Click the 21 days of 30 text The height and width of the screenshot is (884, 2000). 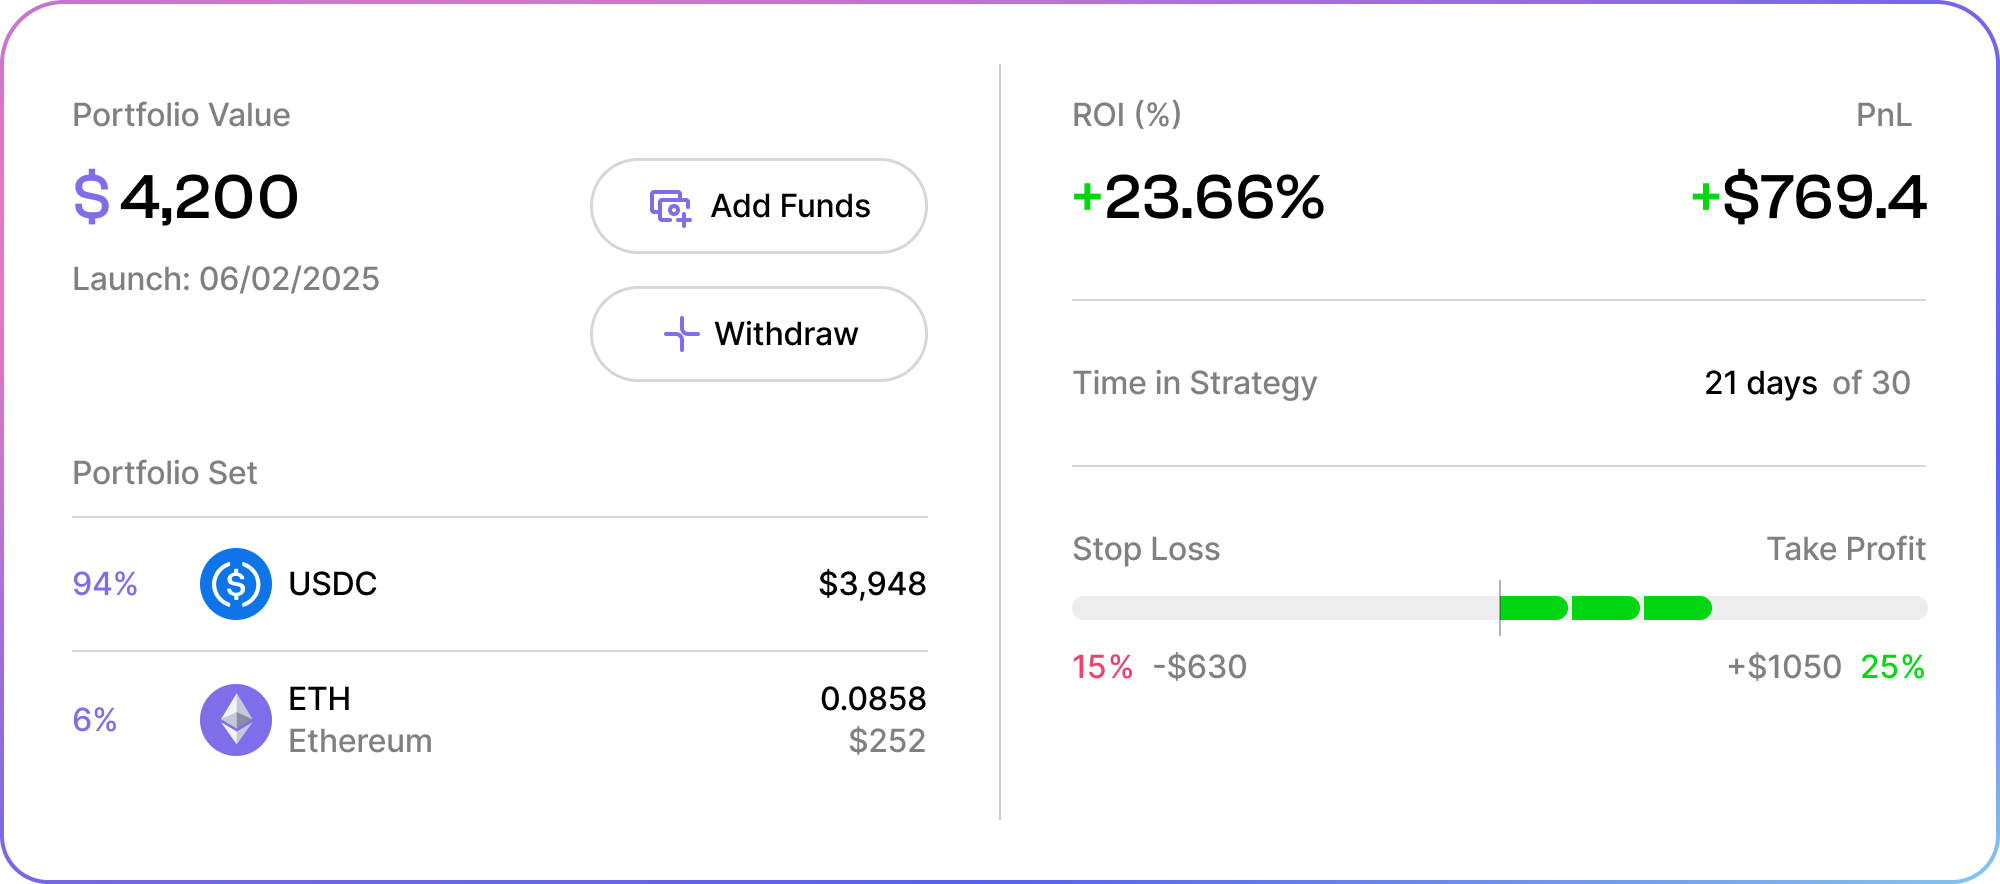1807,383
